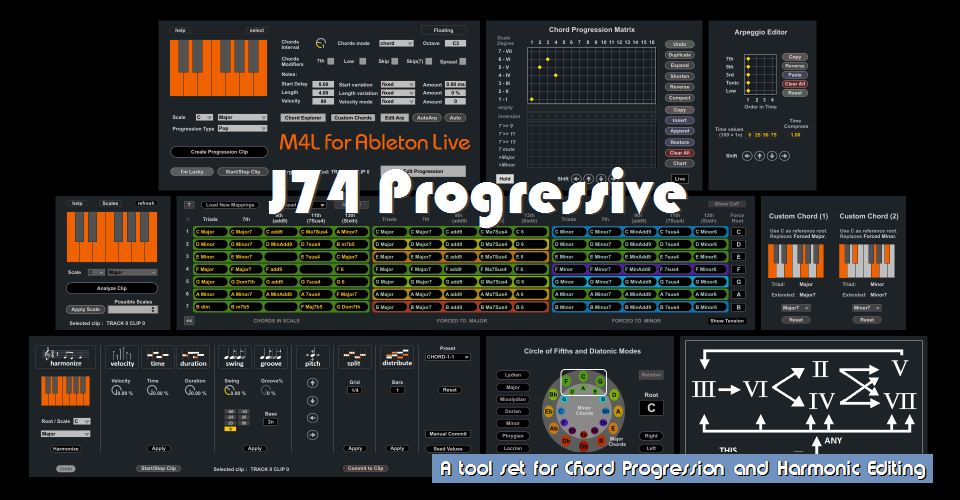Select the C Major triad chord cell
Viewport: 960px width, 500px height.
pyautogui.click(x=210, y=232)
